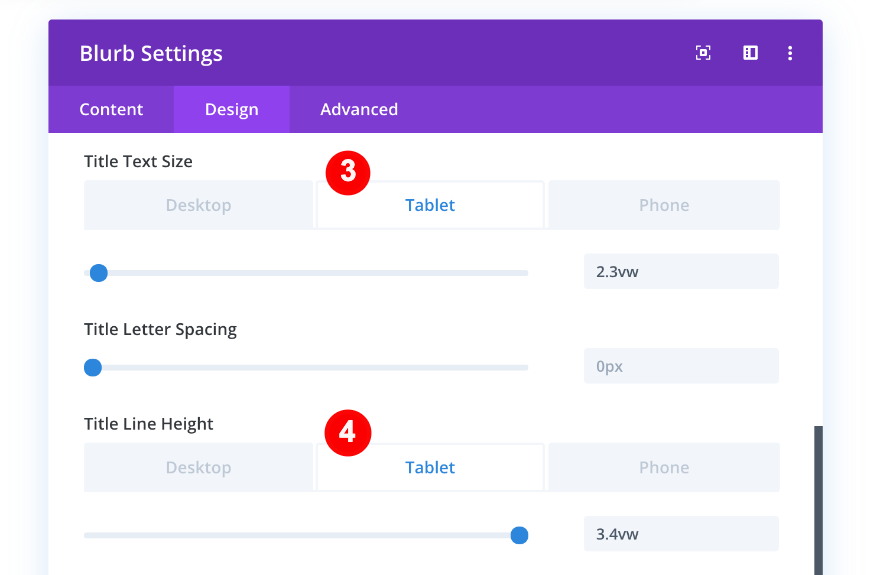Viewport: 880px width, 575px height.
Task: Click the expand modal fullscreen icon
Action: point(703,53)
